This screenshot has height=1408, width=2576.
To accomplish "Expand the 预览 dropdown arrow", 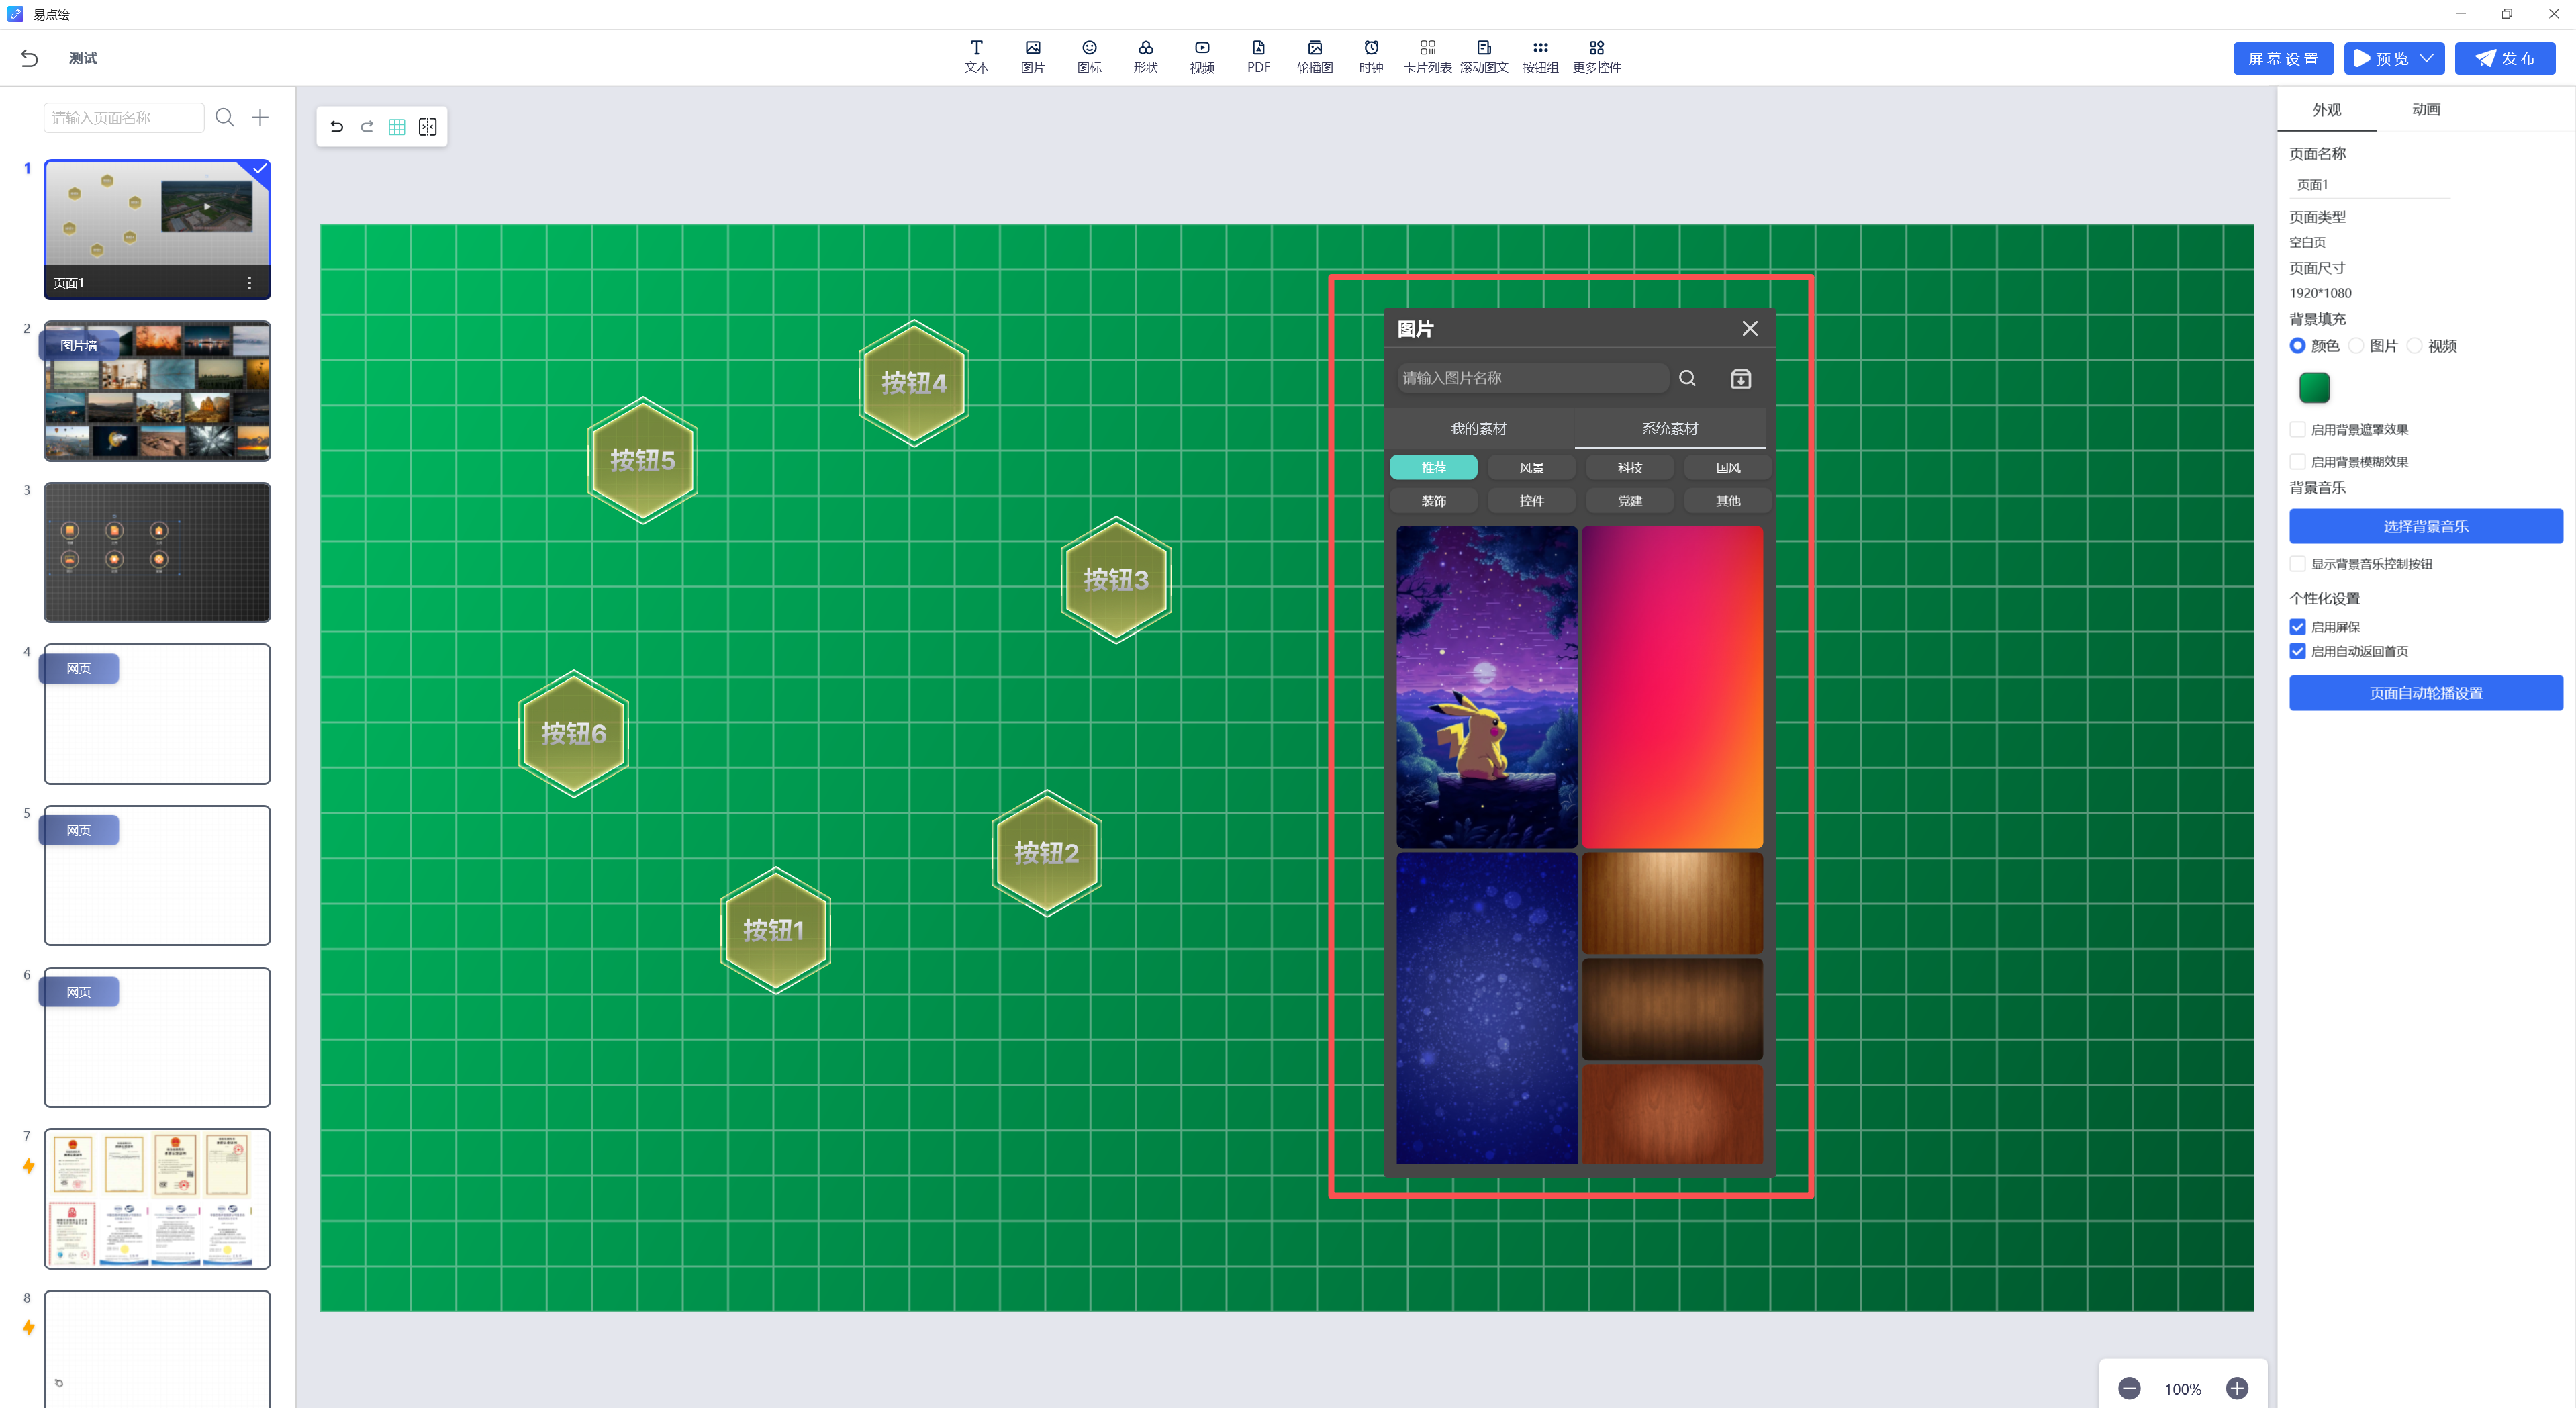I will click(x=2427, y=58).
